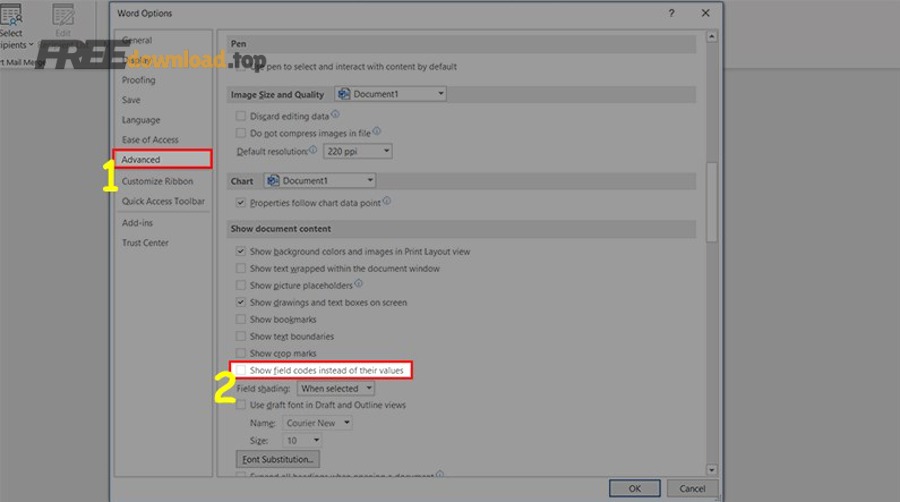Open the Trust Center category
The width and height of the screenshot is (900, 502).
145,243
